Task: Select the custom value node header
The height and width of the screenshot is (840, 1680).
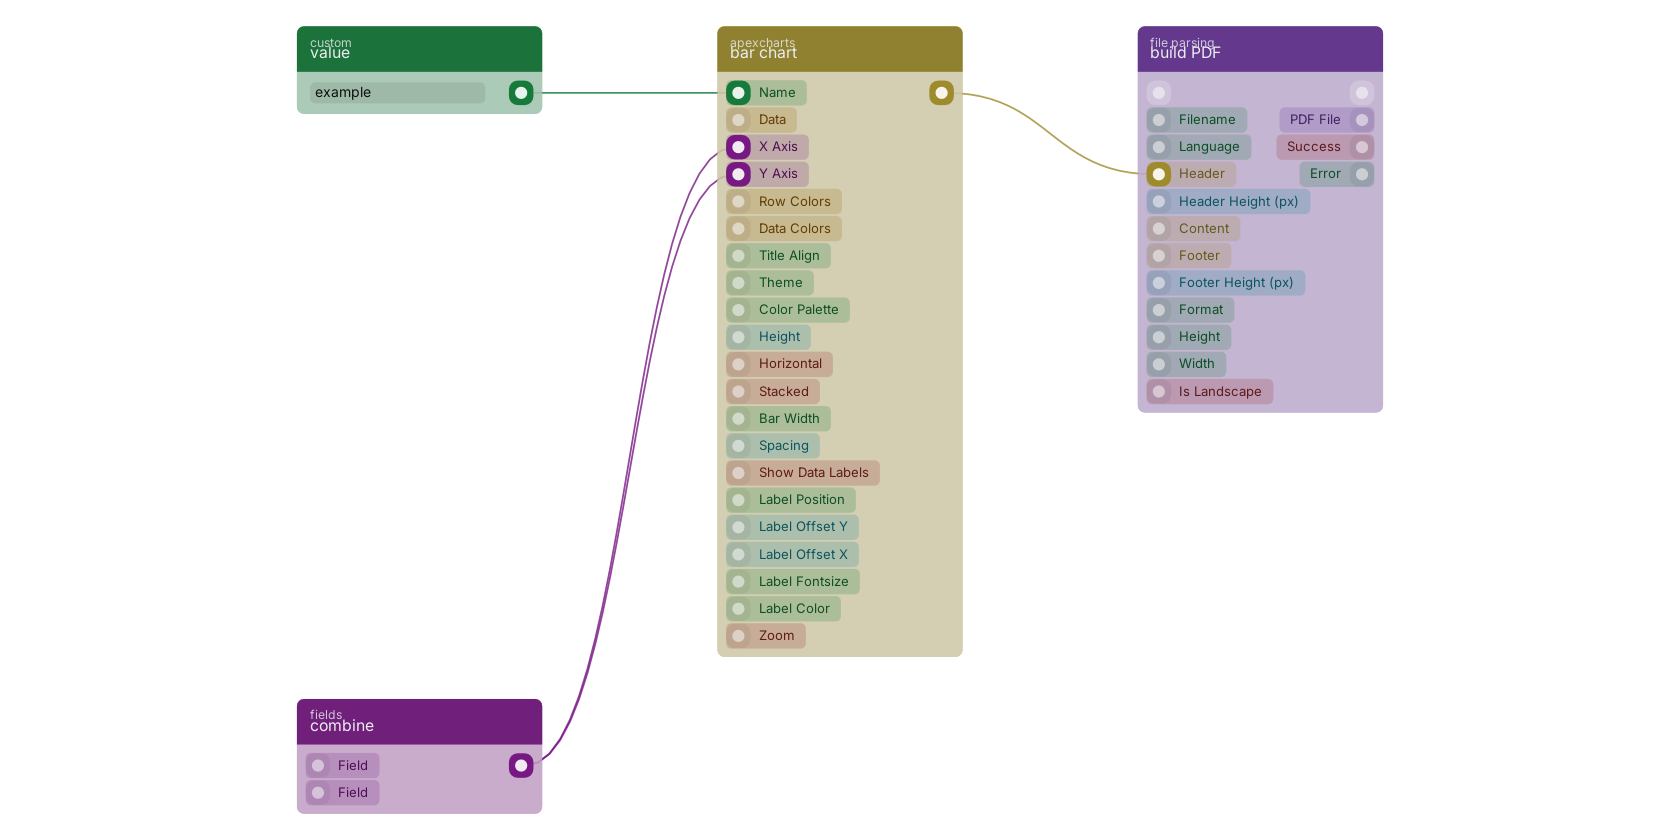Action: point(419,49)
